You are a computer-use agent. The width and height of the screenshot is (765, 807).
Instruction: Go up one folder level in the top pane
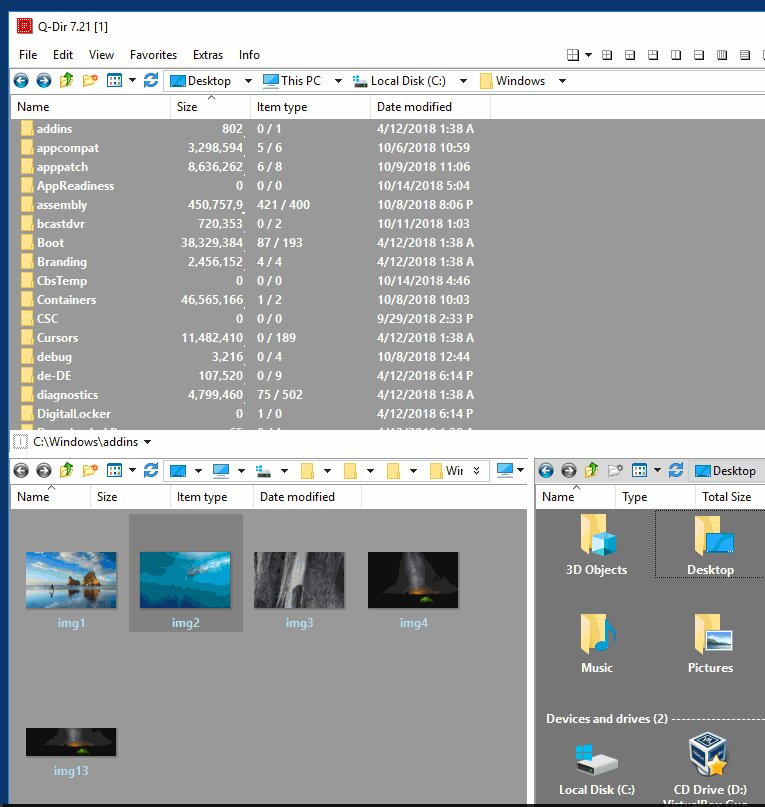pos(67,81)
